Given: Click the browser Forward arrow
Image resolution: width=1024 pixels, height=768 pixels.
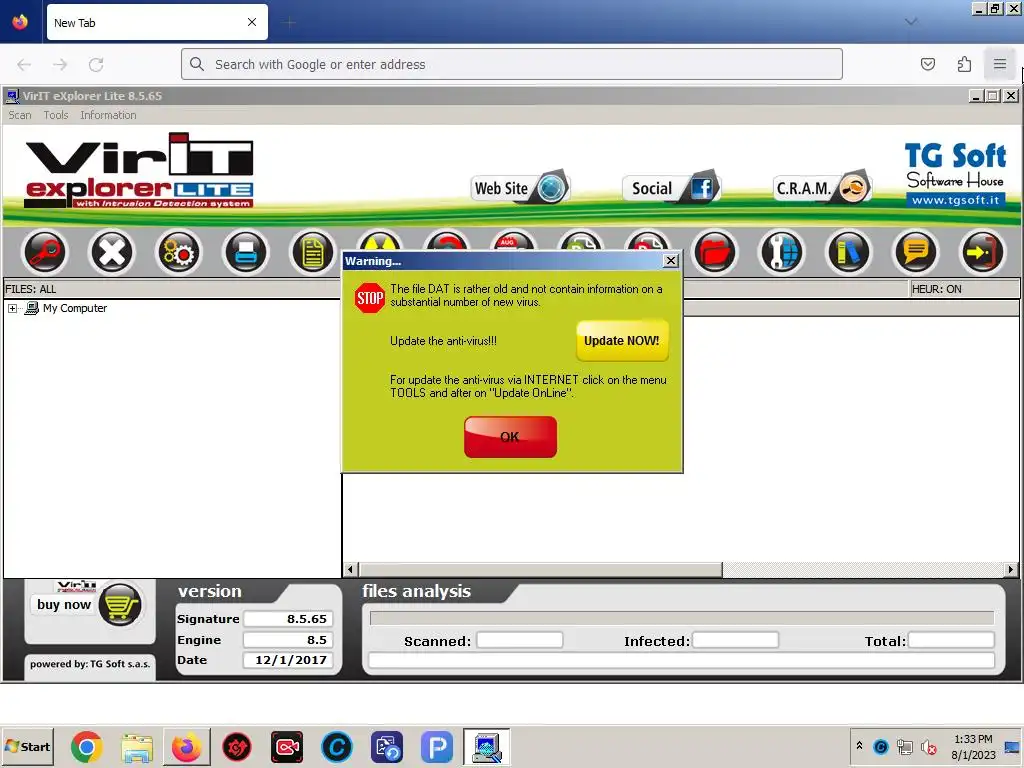Looking at the screenshot, I should pyautogui.click(x=60, y=64).
